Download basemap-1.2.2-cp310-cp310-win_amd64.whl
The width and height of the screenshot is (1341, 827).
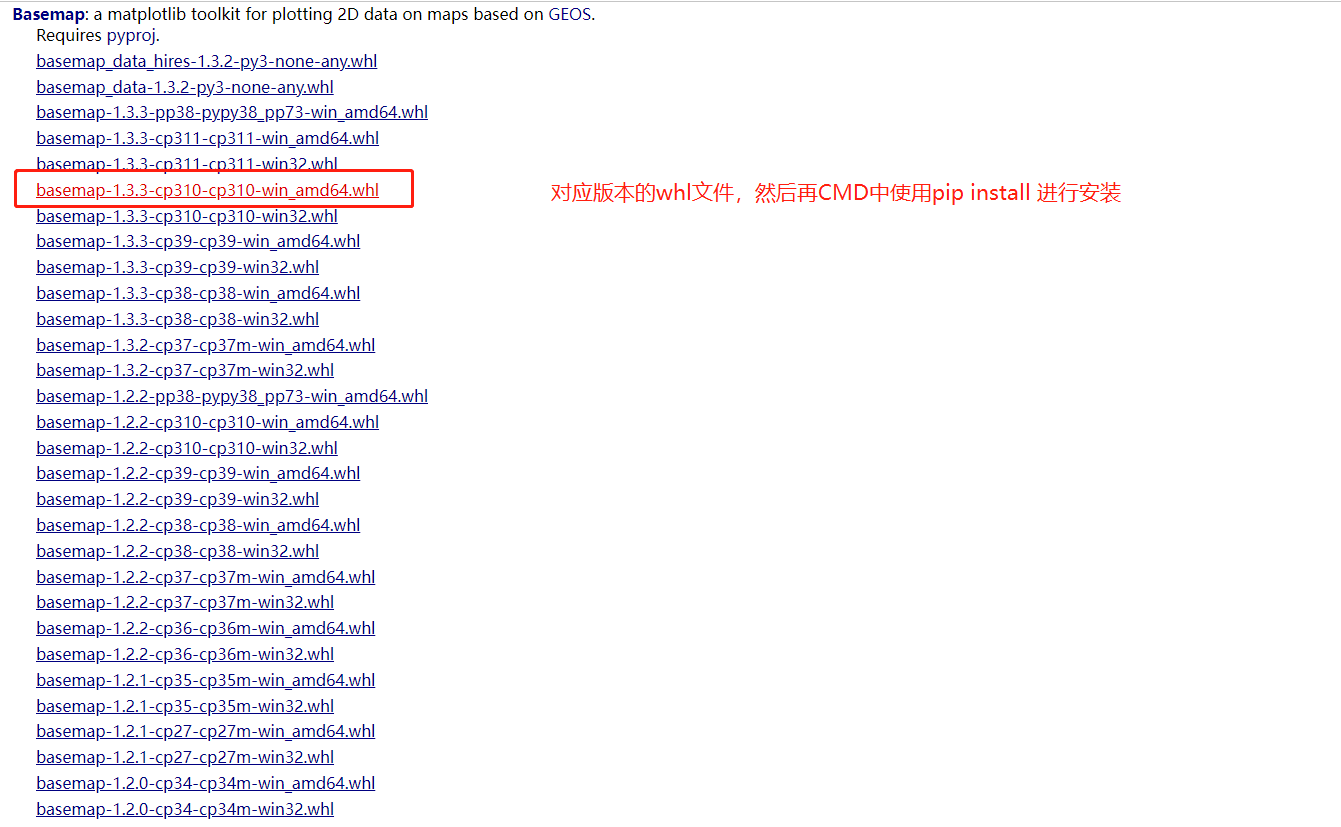tap(208, 422)
